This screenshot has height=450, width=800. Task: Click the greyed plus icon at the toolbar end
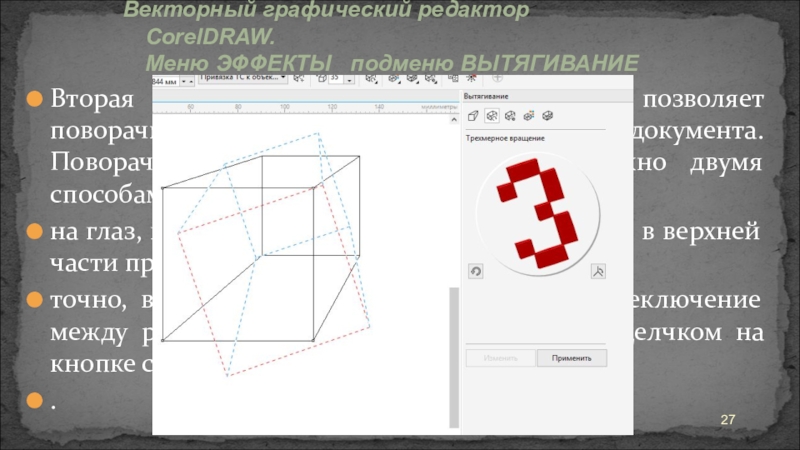[497, 78]
